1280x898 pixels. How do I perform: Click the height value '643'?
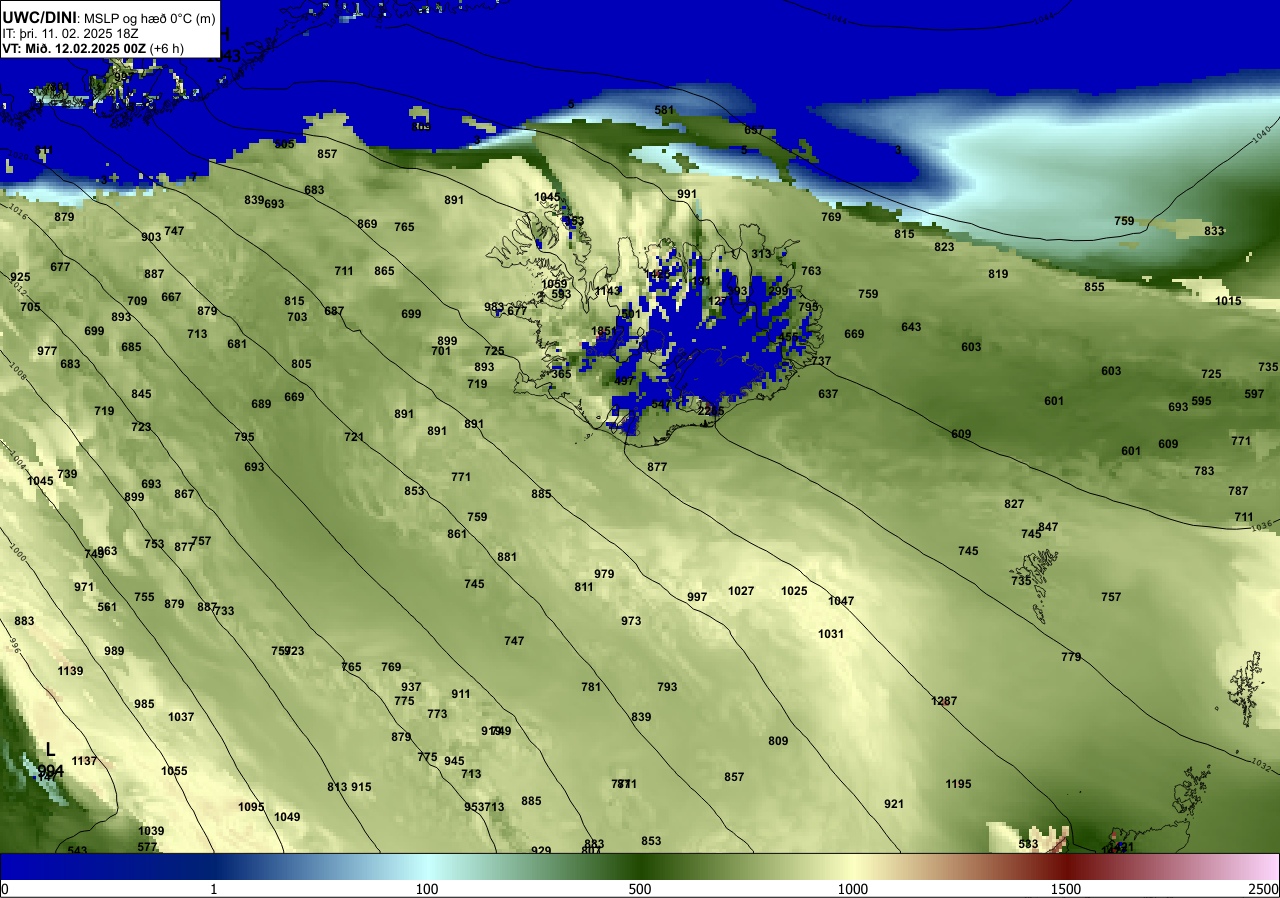[911, 327]
